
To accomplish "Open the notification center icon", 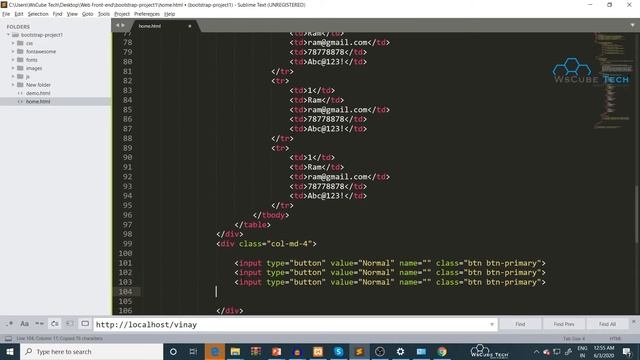I will (x=627, y=352).
